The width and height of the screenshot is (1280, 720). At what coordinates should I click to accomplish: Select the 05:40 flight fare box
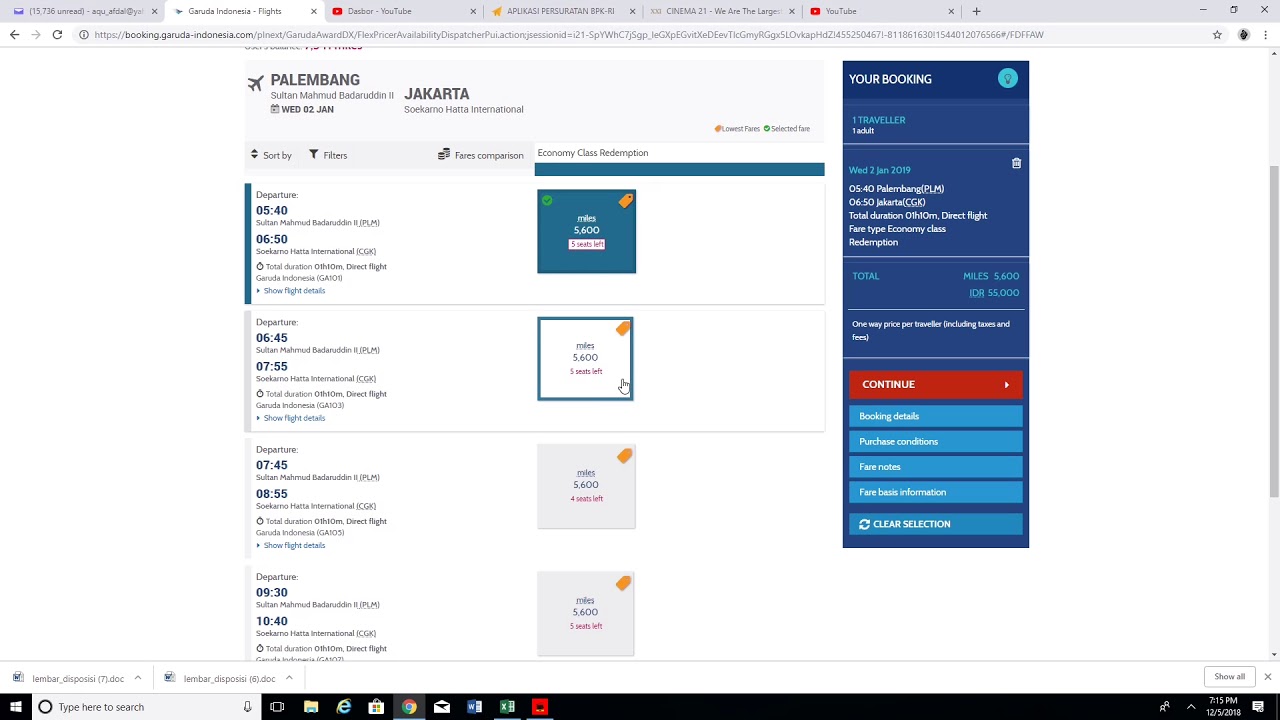click(x=586, y=231)
